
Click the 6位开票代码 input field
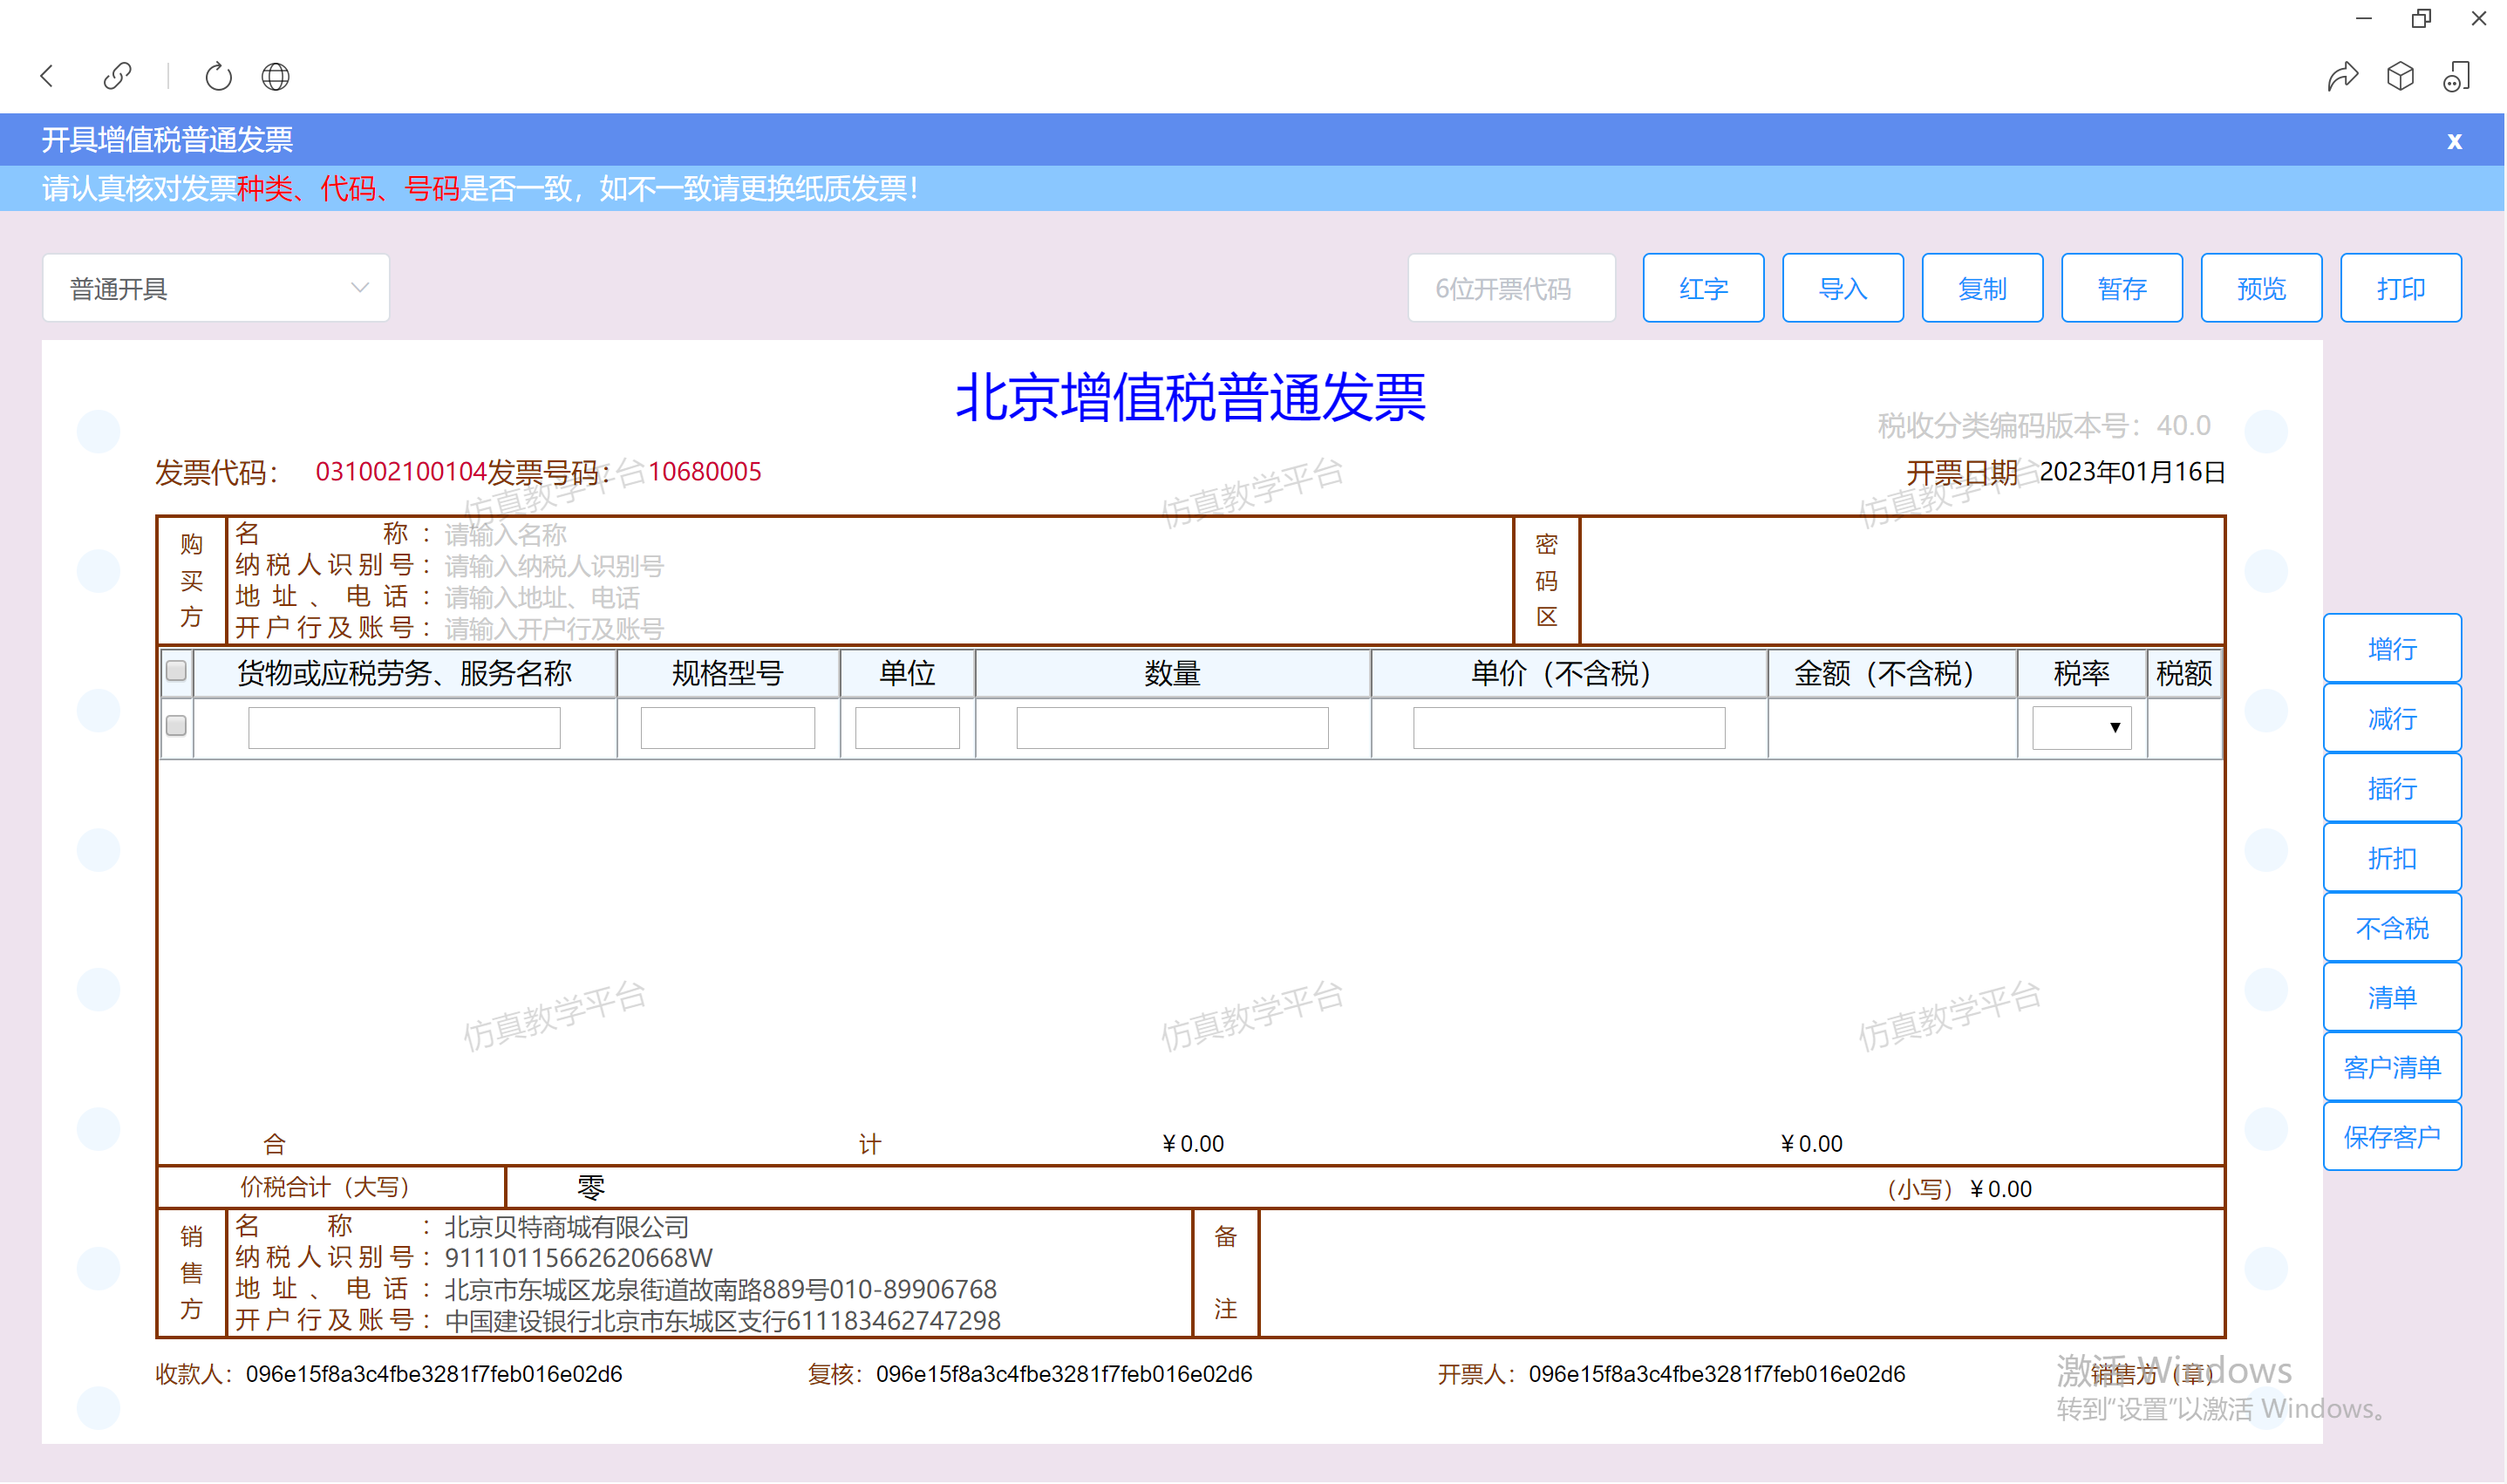point(1512,289)
